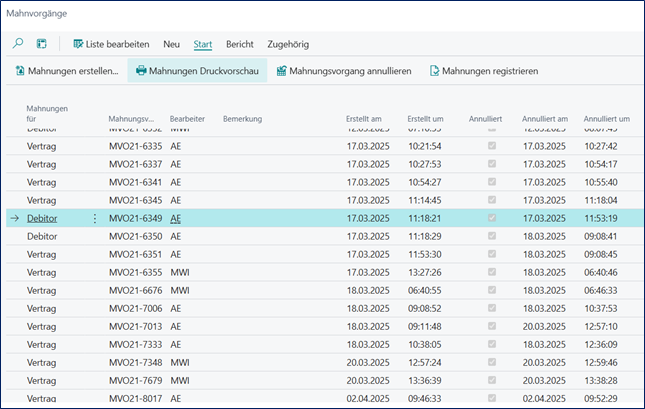Toggle Annulliert checkbox for MVO21-7679
The width and height of the screenshot is (645, 409).
[x=492, y=380]
